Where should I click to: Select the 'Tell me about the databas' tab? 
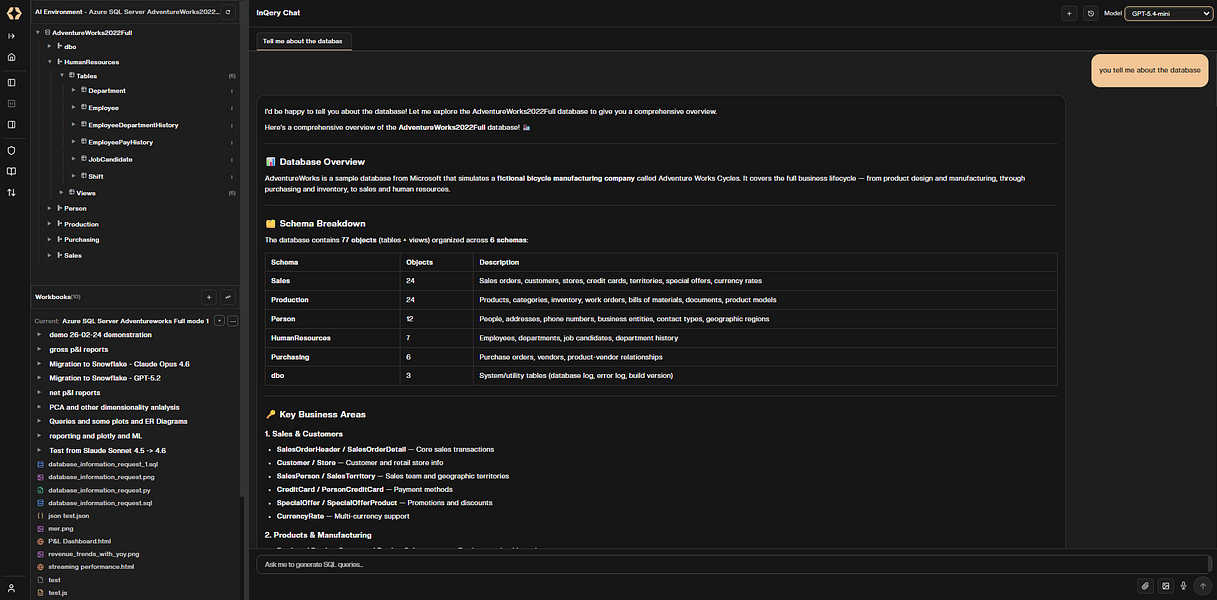click(302, 41)
